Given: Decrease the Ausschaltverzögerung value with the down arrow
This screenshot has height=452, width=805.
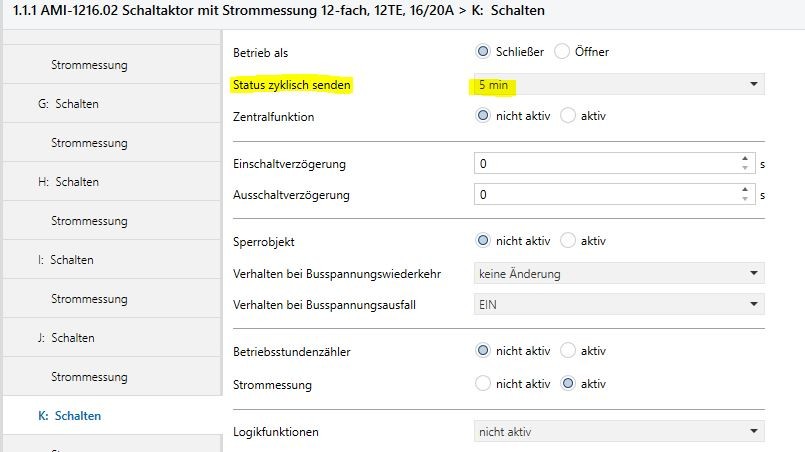Looking at the screenshot, I should tap(745, 200).
